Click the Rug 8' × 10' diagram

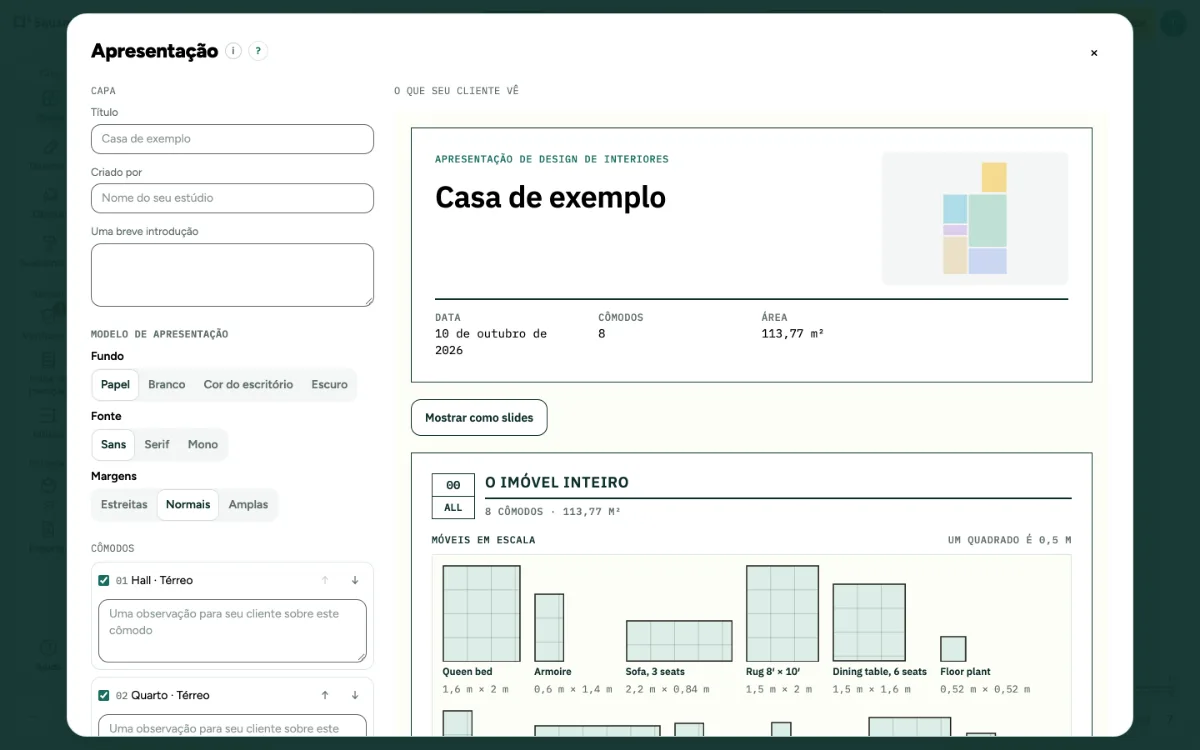tap(782, 614)
